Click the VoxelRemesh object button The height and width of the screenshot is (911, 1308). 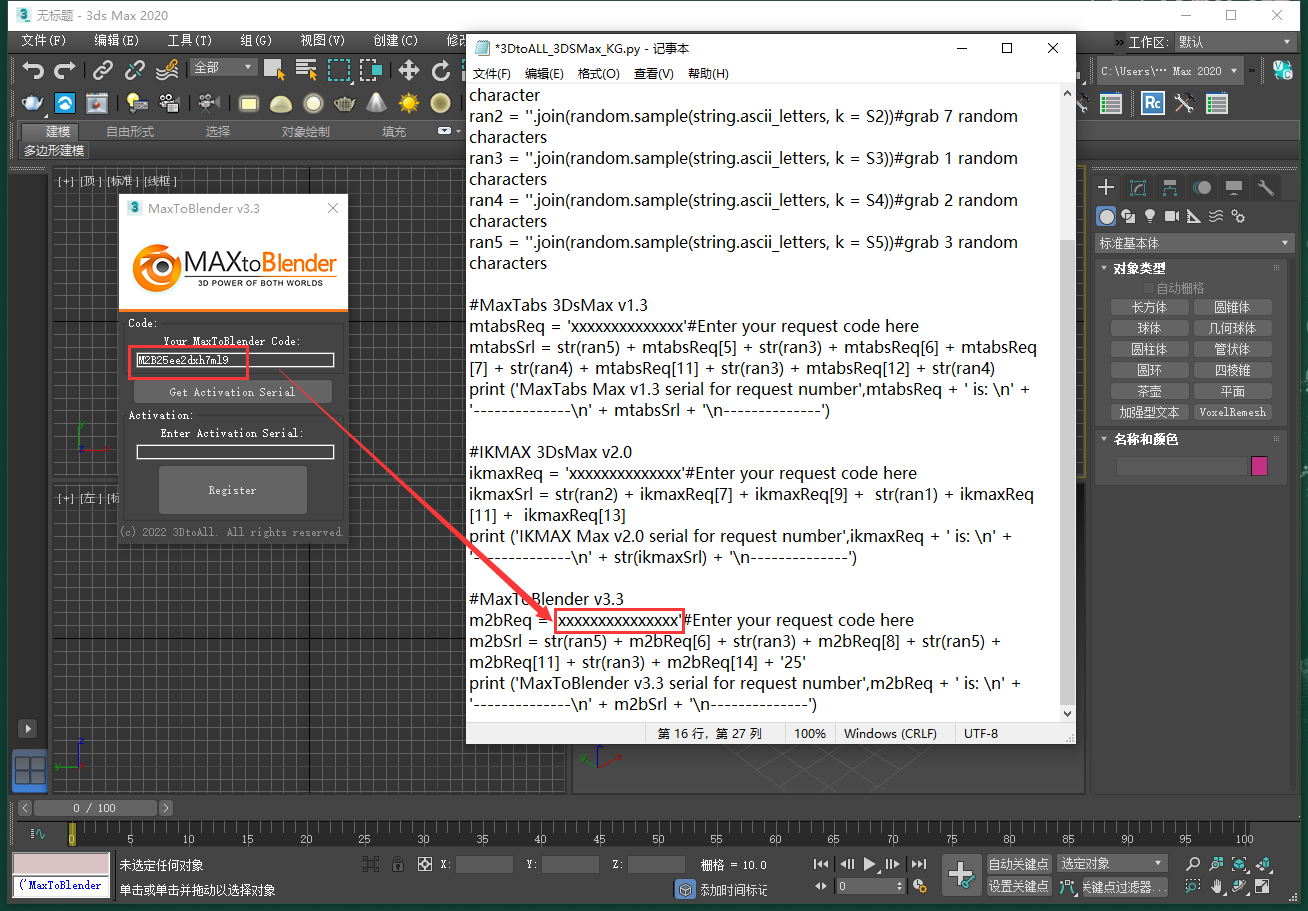(1232, 412)
